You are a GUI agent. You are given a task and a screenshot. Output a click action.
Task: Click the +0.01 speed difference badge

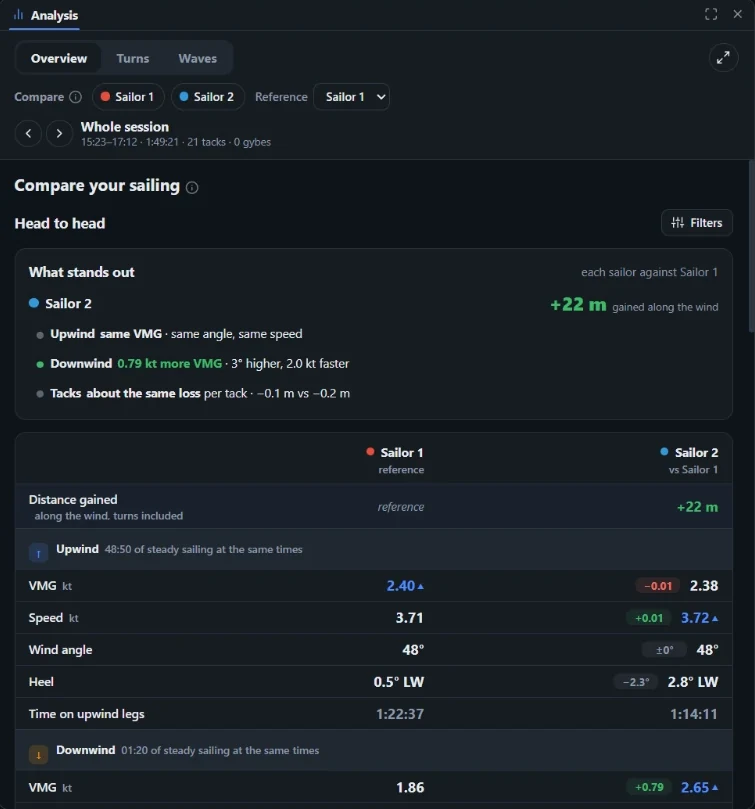pyautogui.click(x=649, y=618)
